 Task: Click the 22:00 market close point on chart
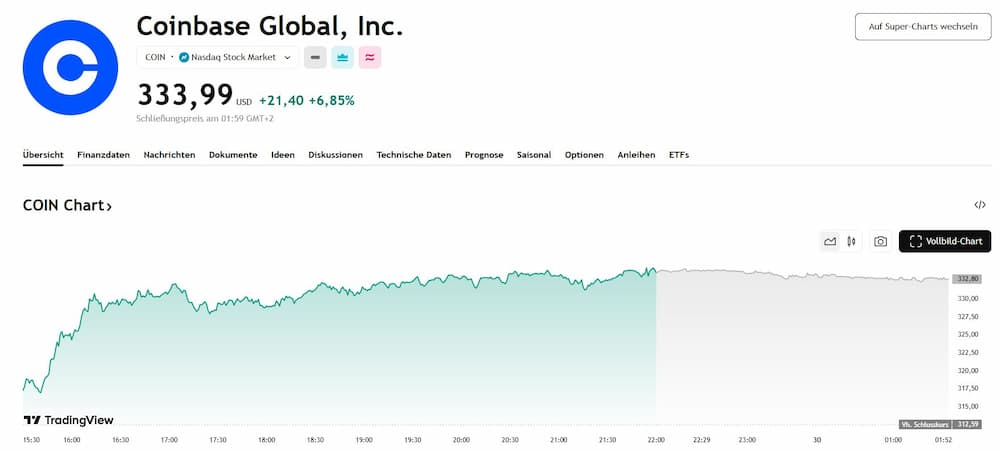tap(655, 272)
